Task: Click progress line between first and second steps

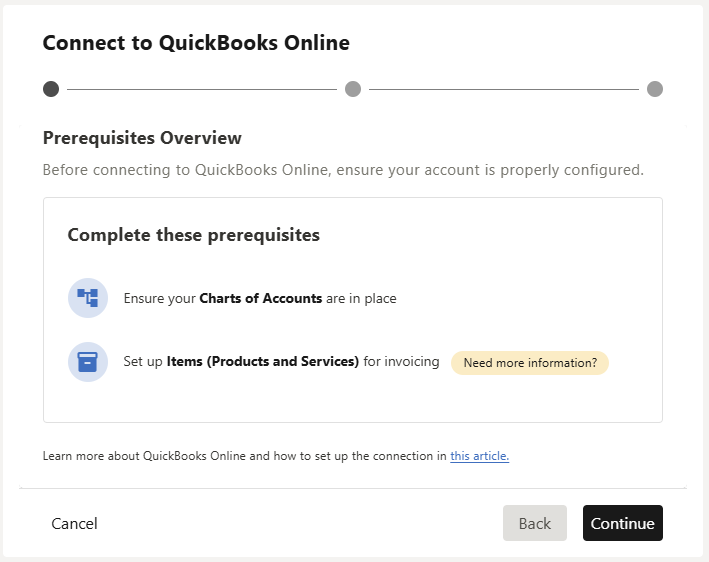Action: [202, 89]
